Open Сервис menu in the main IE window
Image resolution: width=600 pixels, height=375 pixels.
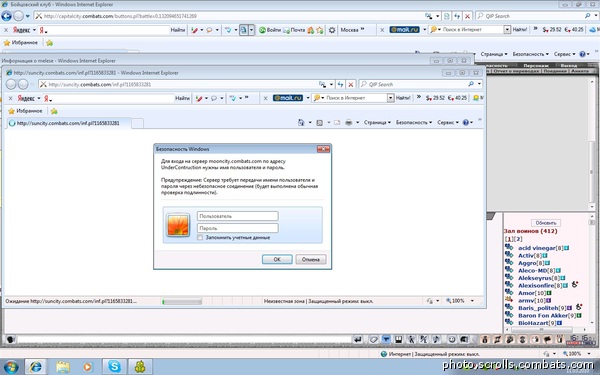click(564, 54)
